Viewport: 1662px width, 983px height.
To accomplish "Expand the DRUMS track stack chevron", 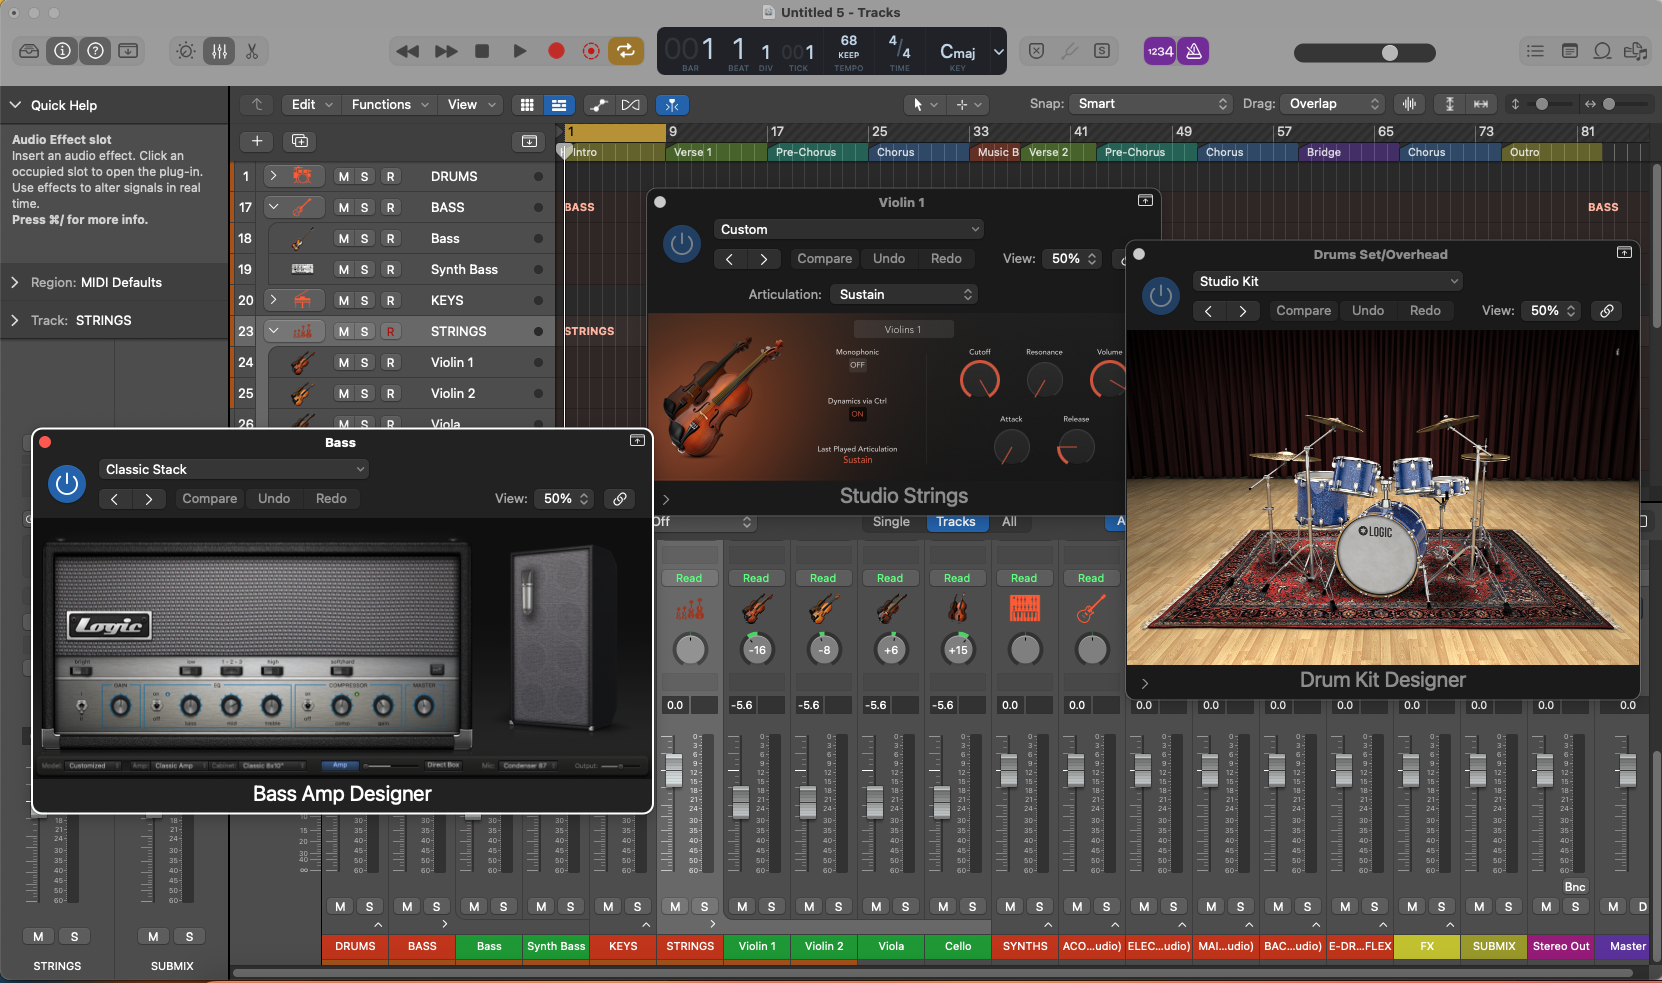I will pos(273,176).
